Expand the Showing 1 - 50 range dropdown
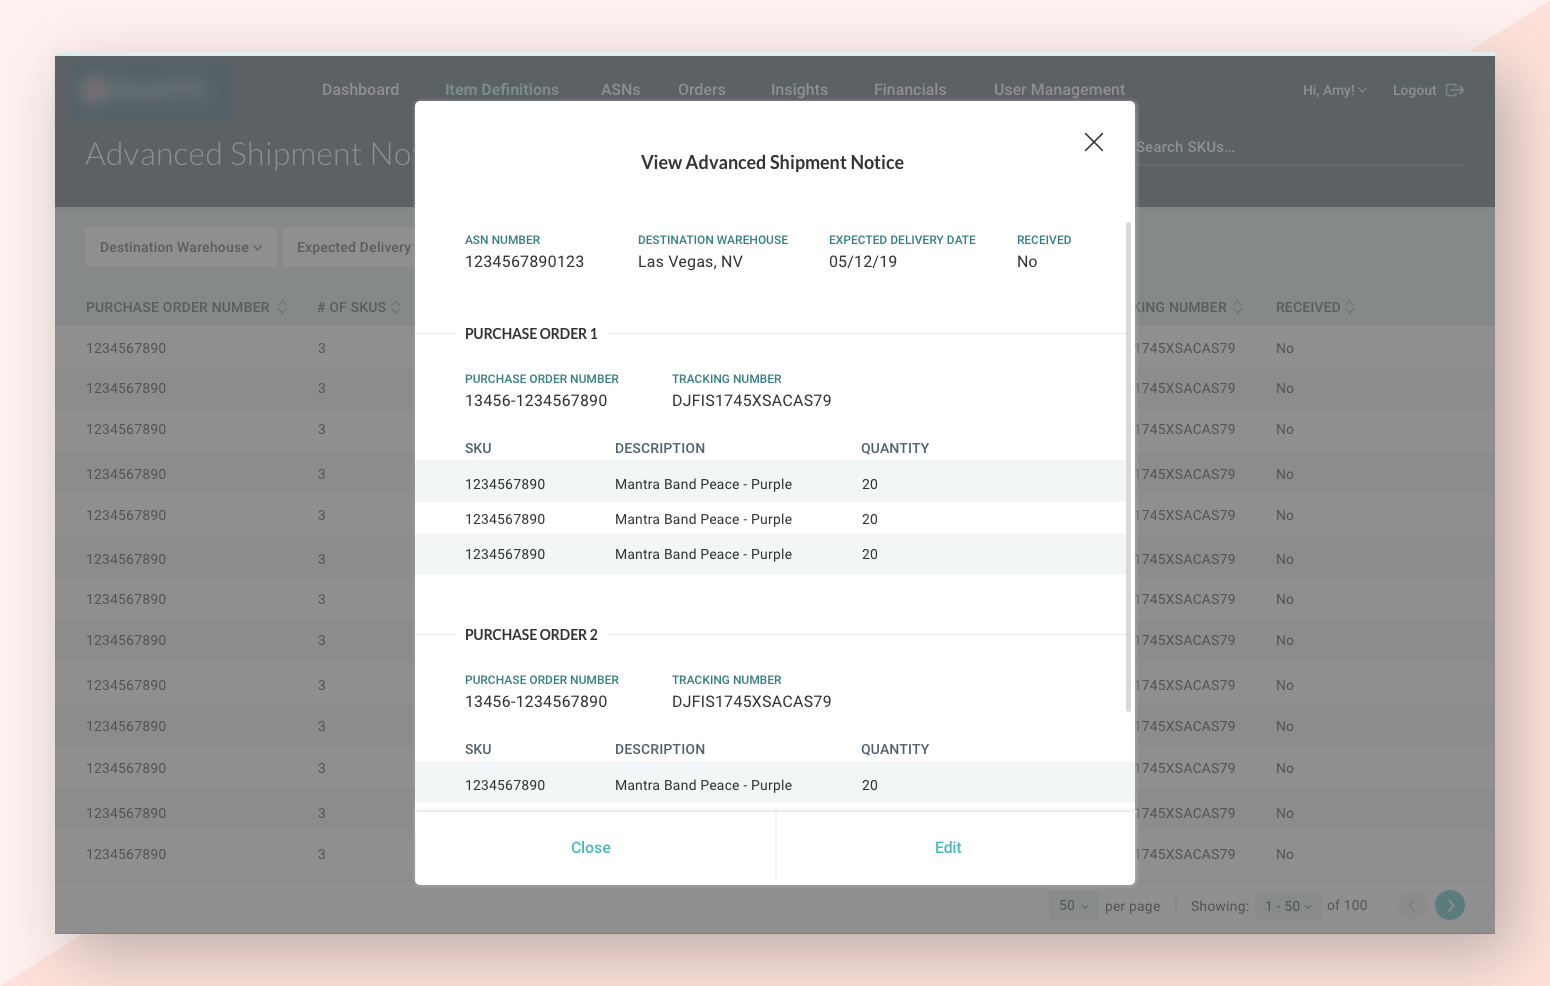Viewport: 1550px width, 986px height. (1288, 905)
